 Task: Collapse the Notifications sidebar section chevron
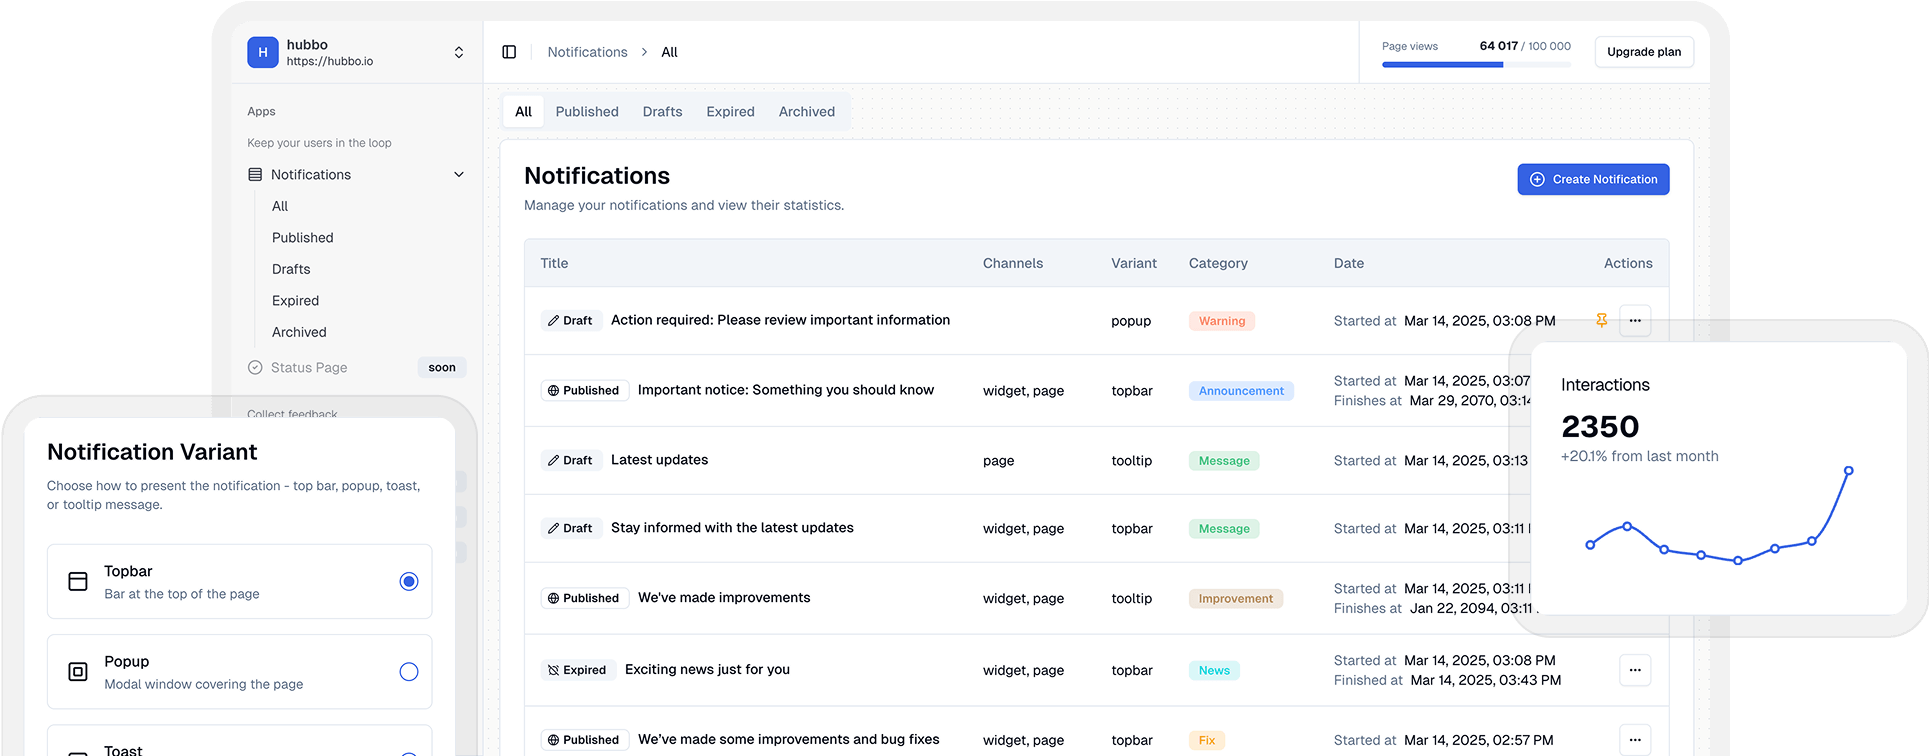click(x=459, y=175)
